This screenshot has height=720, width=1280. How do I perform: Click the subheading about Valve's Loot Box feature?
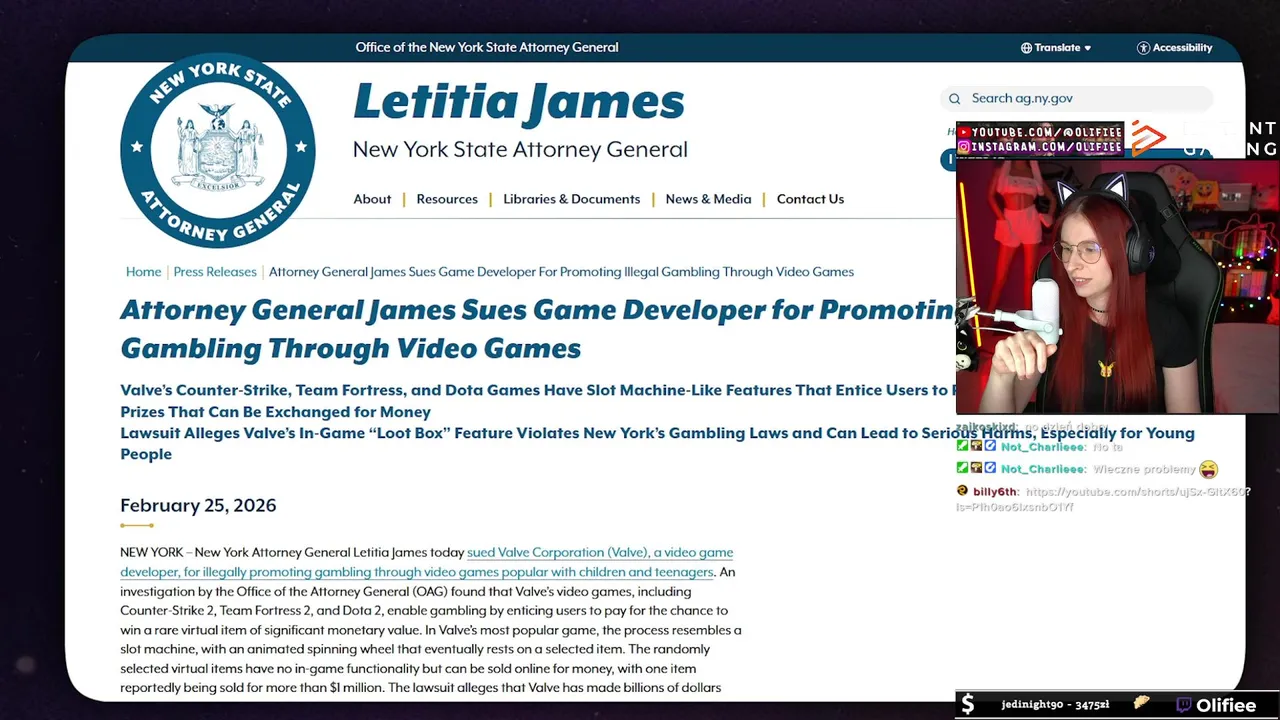[x=657, y=443]
